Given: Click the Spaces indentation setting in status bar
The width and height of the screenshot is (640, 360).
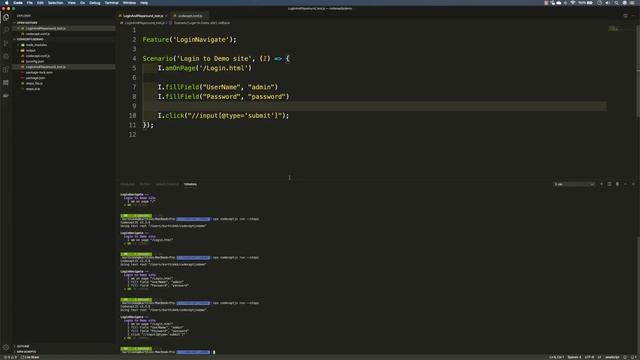Looking at the screenshot, I should 574,357.
